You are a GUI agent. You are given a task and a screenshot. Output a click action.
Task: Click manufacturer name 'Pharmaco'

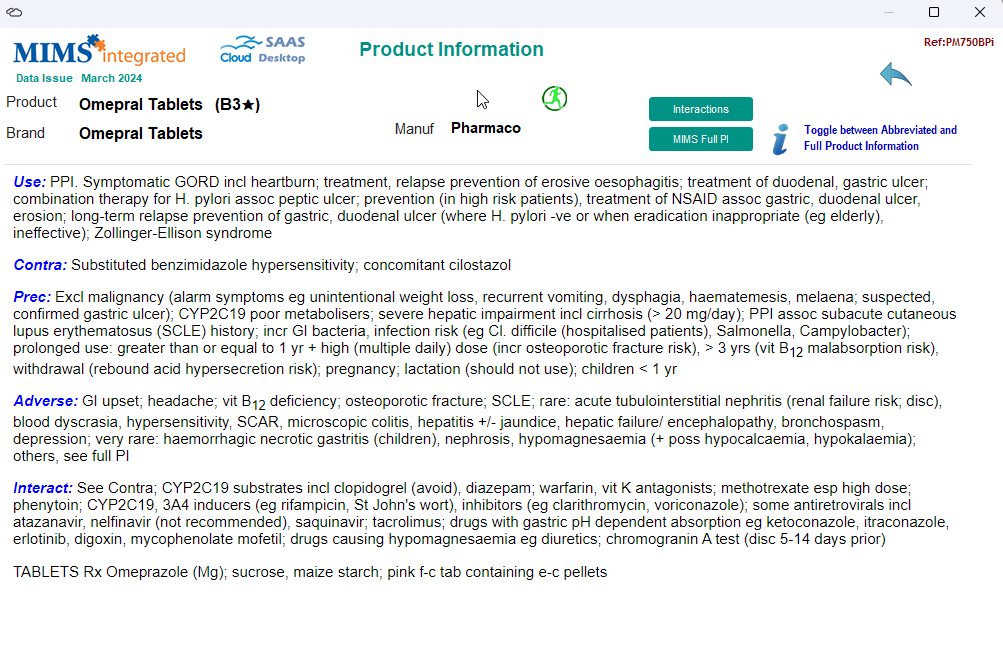(x=486, y=128)
